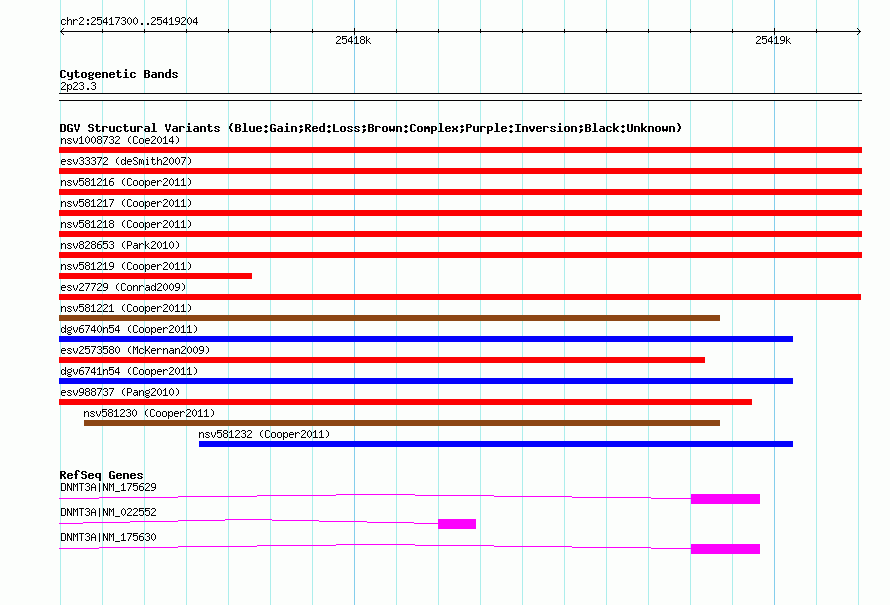
Task: Open variant label esv988737 (Pang2010)
Action: [120, 392]
